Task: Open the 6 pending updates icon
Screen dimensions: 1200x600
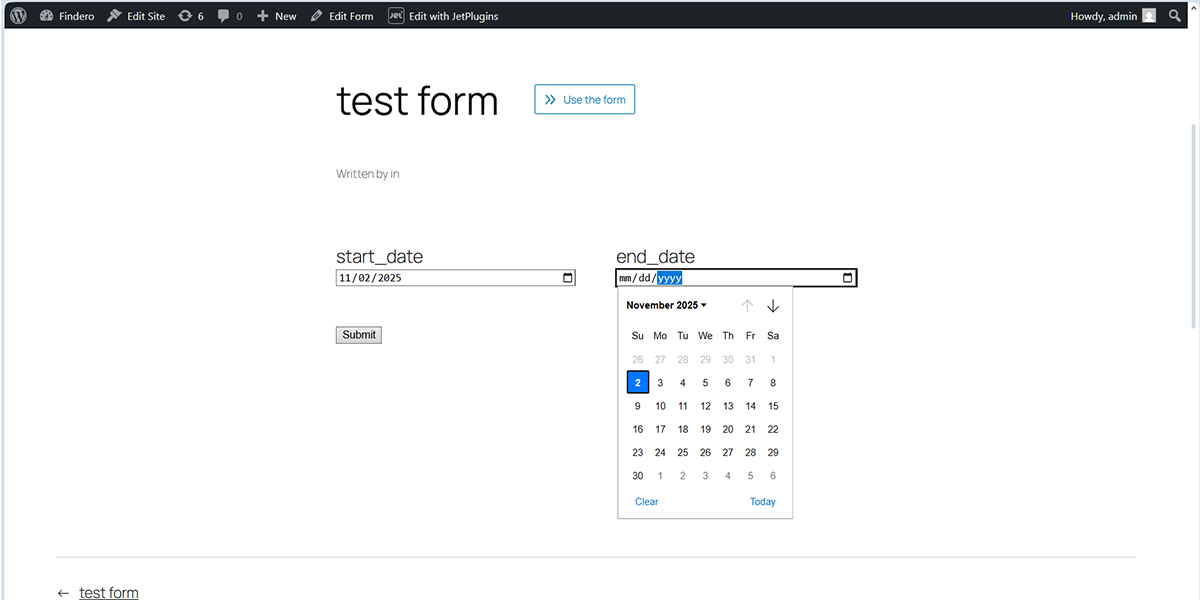Action: pyautogui.click(x=191, y=16)
